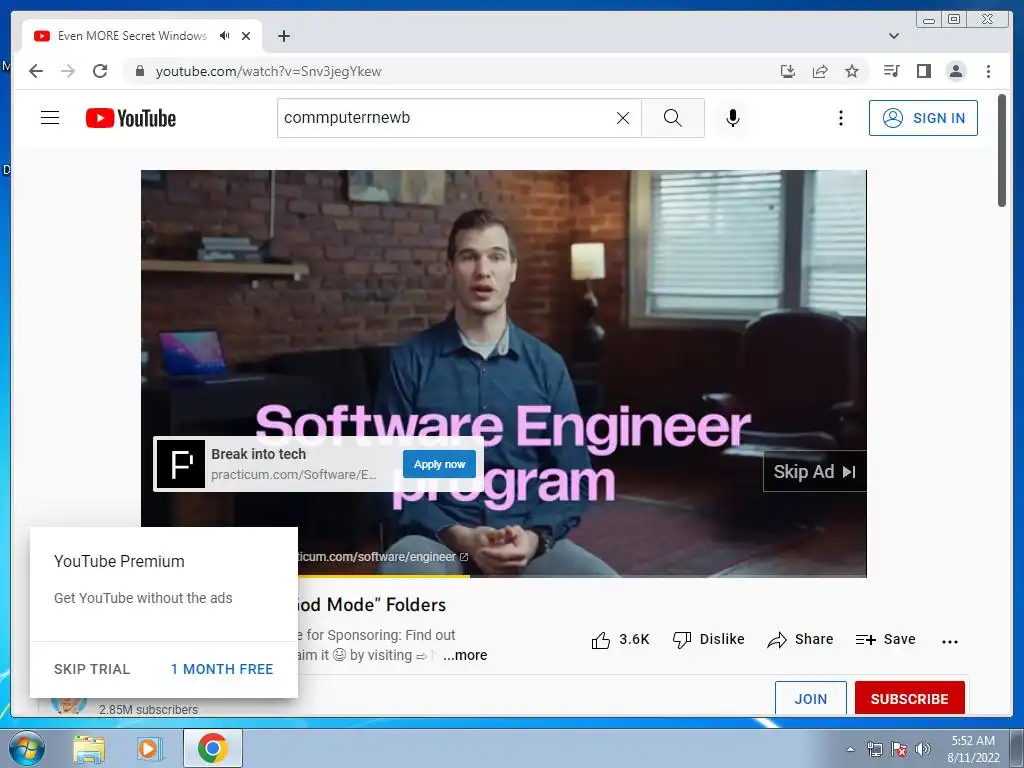Skip the ad
This screenshot has width=1024, height=768.
[x=814, y=472]
